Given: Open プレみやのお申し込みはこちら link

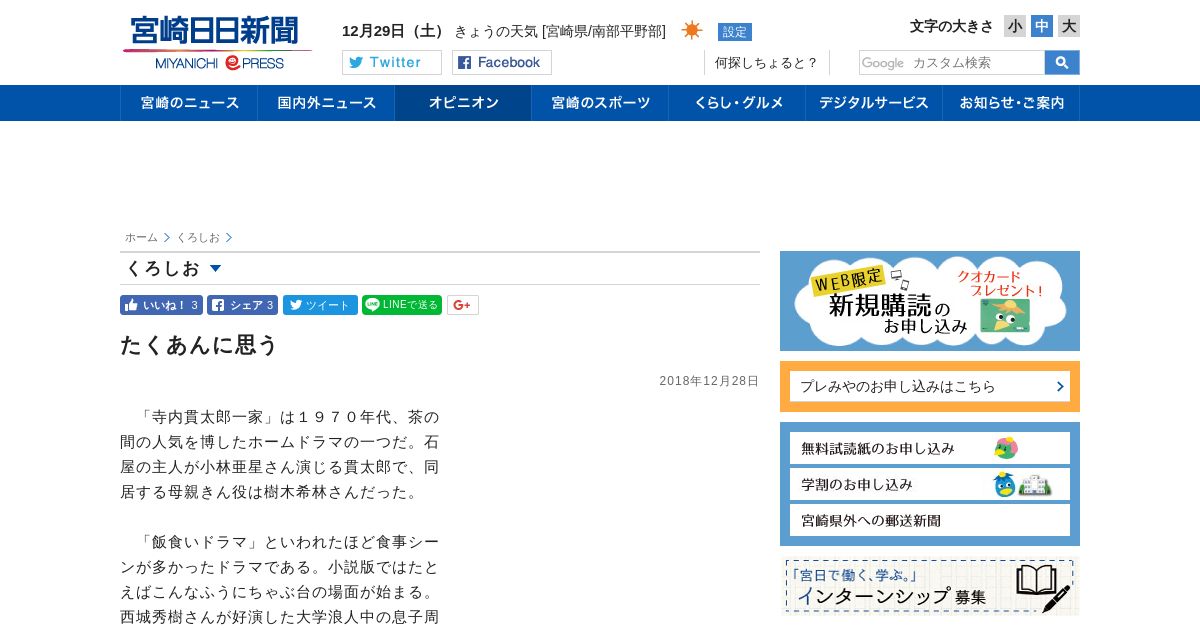Looking at the screenshot, I should tap(930, 386).
